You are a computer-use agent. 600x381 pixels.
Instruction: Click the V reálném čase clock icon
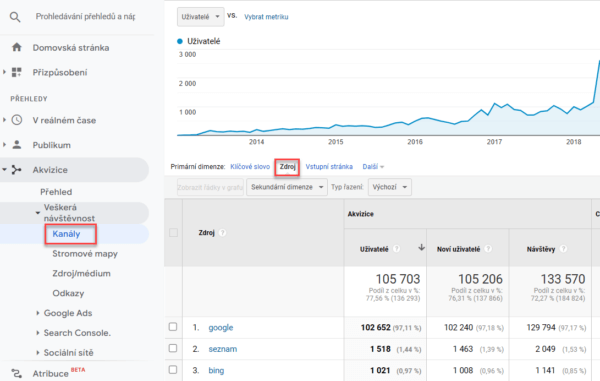tap(16, 120)
